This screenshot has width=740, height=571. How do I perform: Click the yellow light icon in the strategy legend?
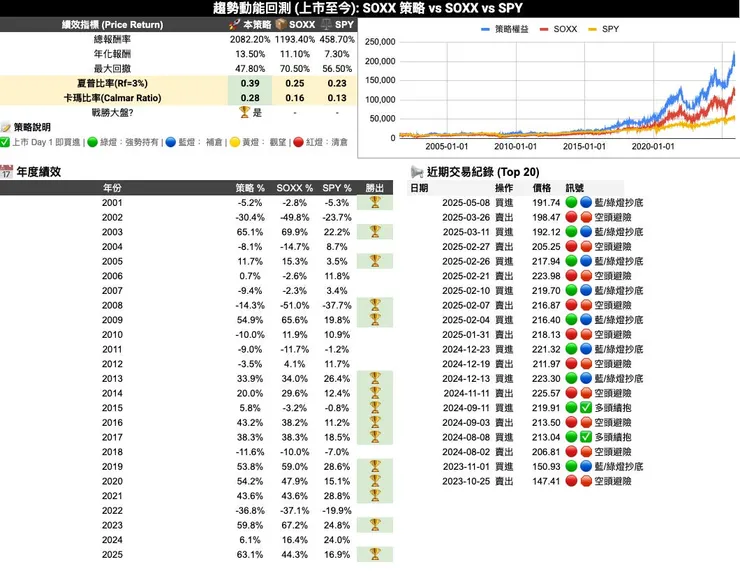click(x=235, y=142)
